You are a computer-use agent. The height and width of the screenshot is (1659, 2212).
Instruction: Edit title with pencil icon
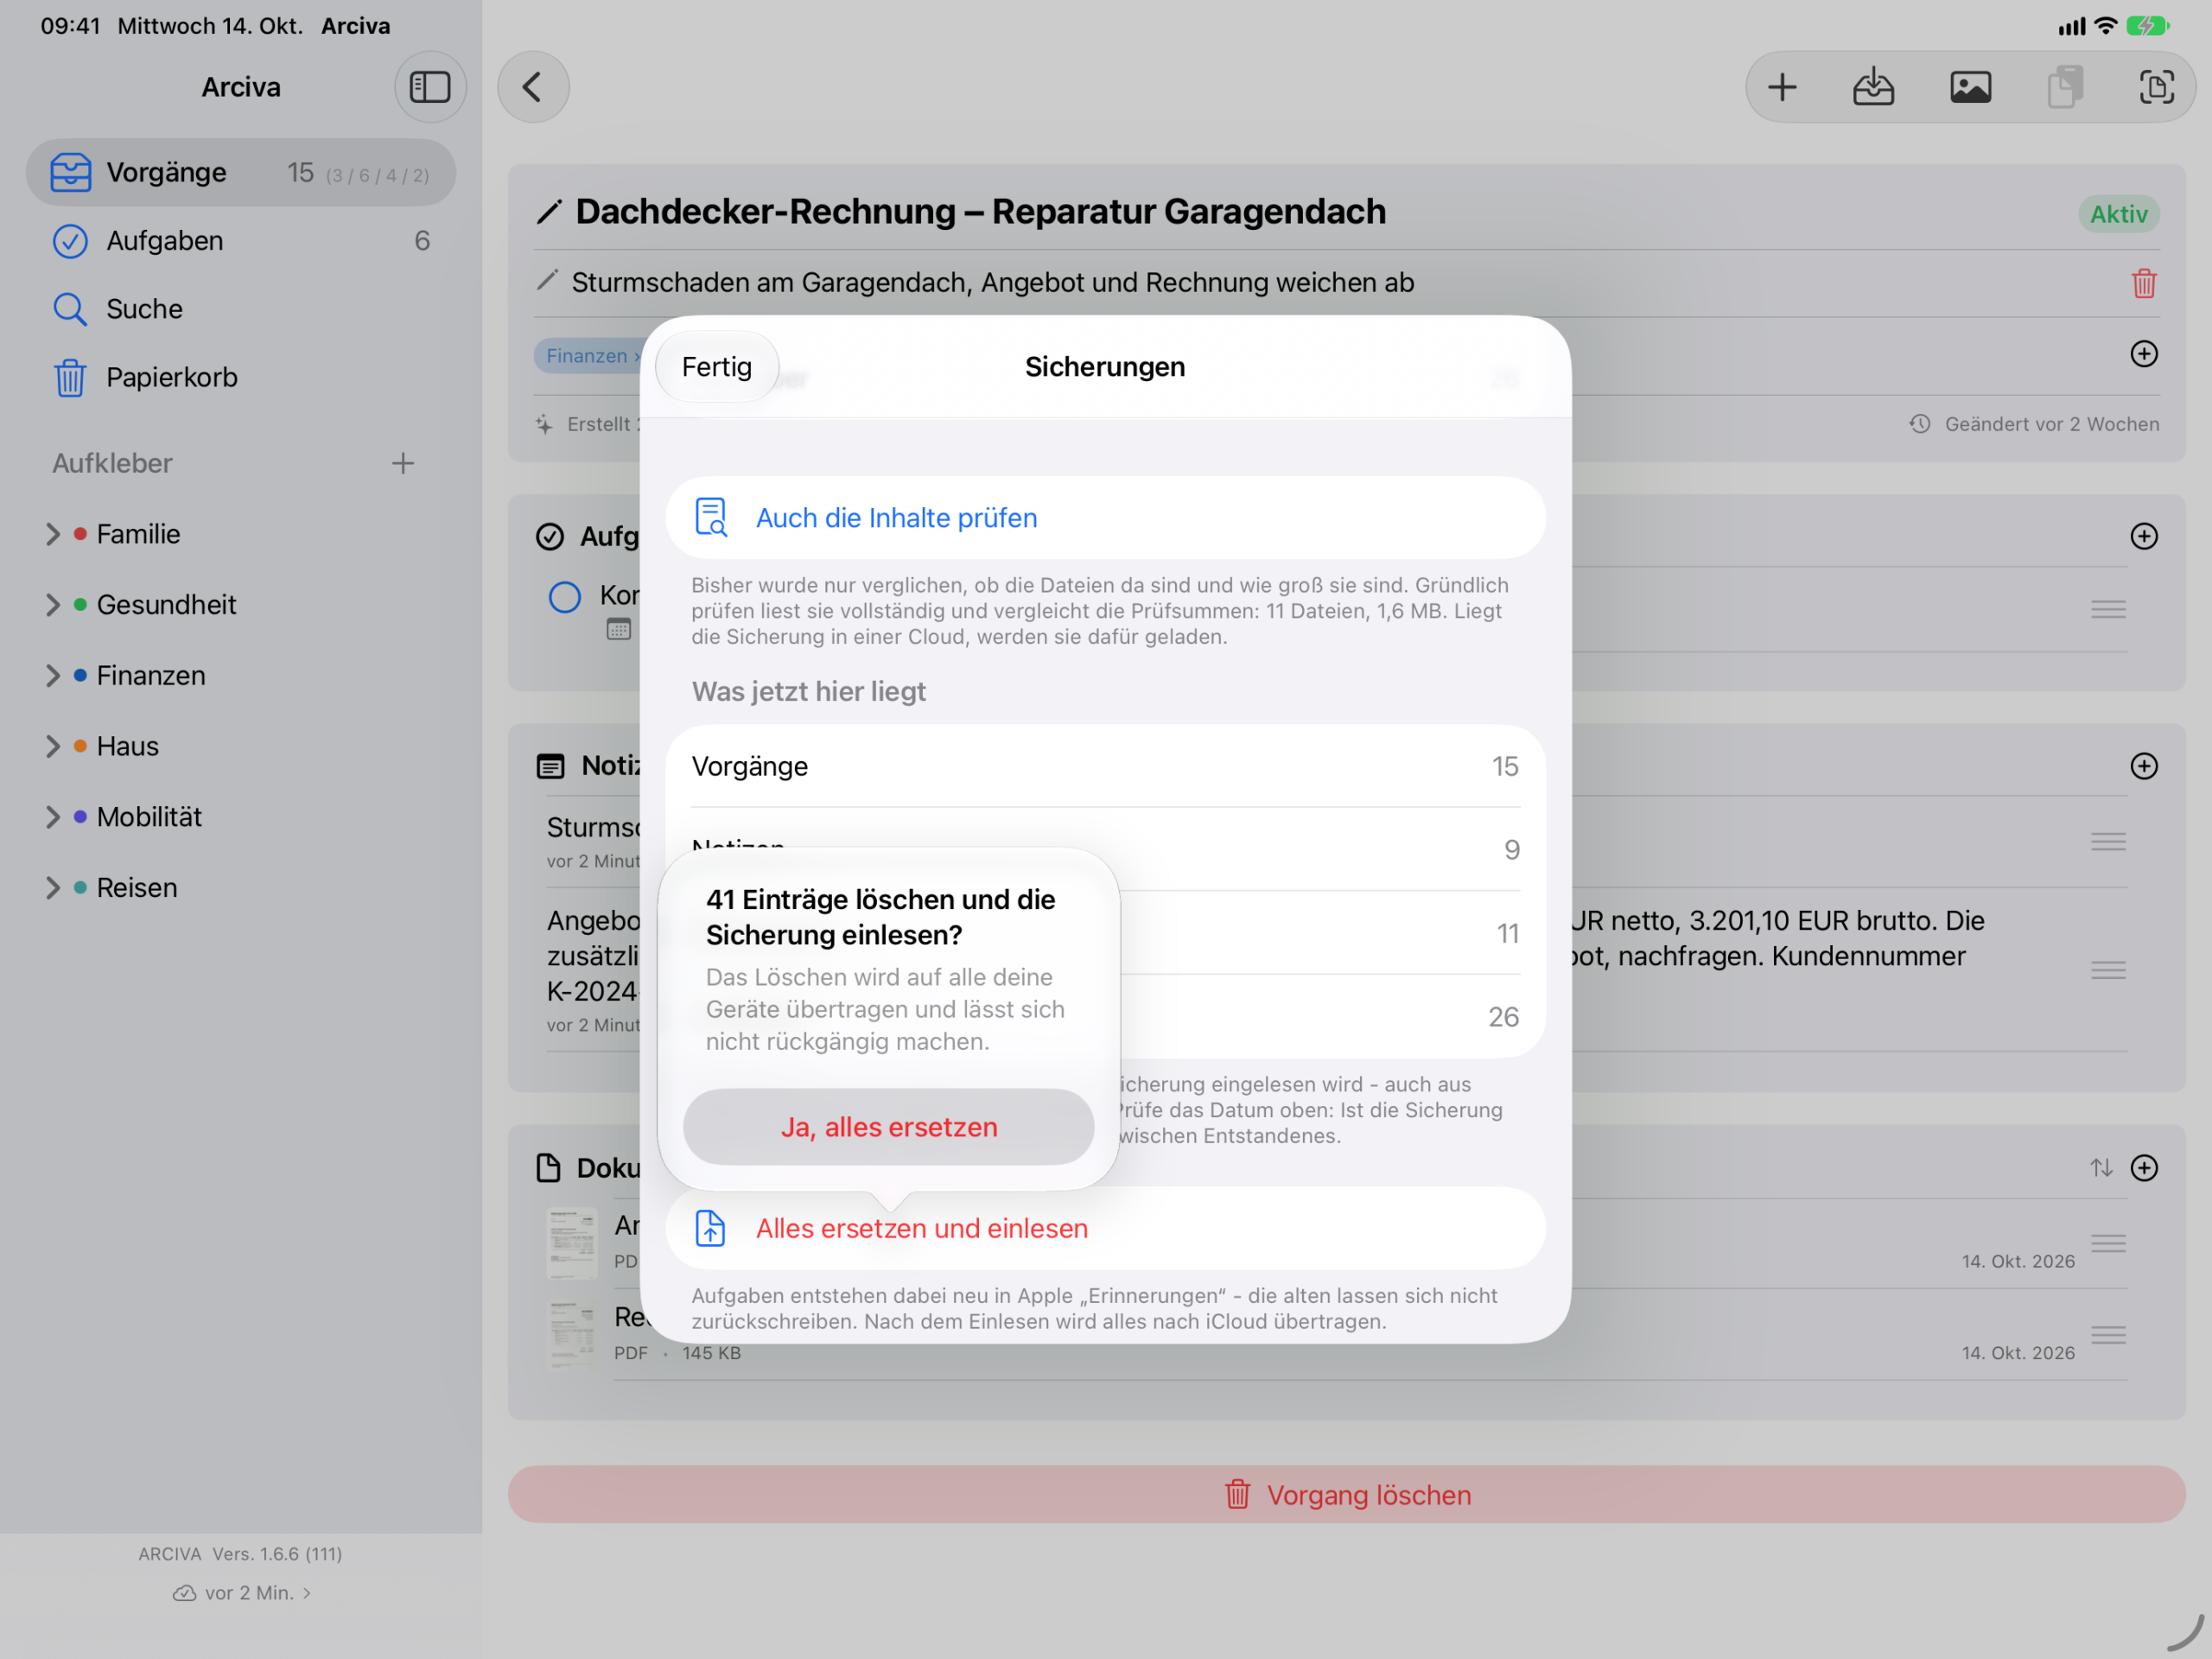pyautogui.click(x=549, y=212)
